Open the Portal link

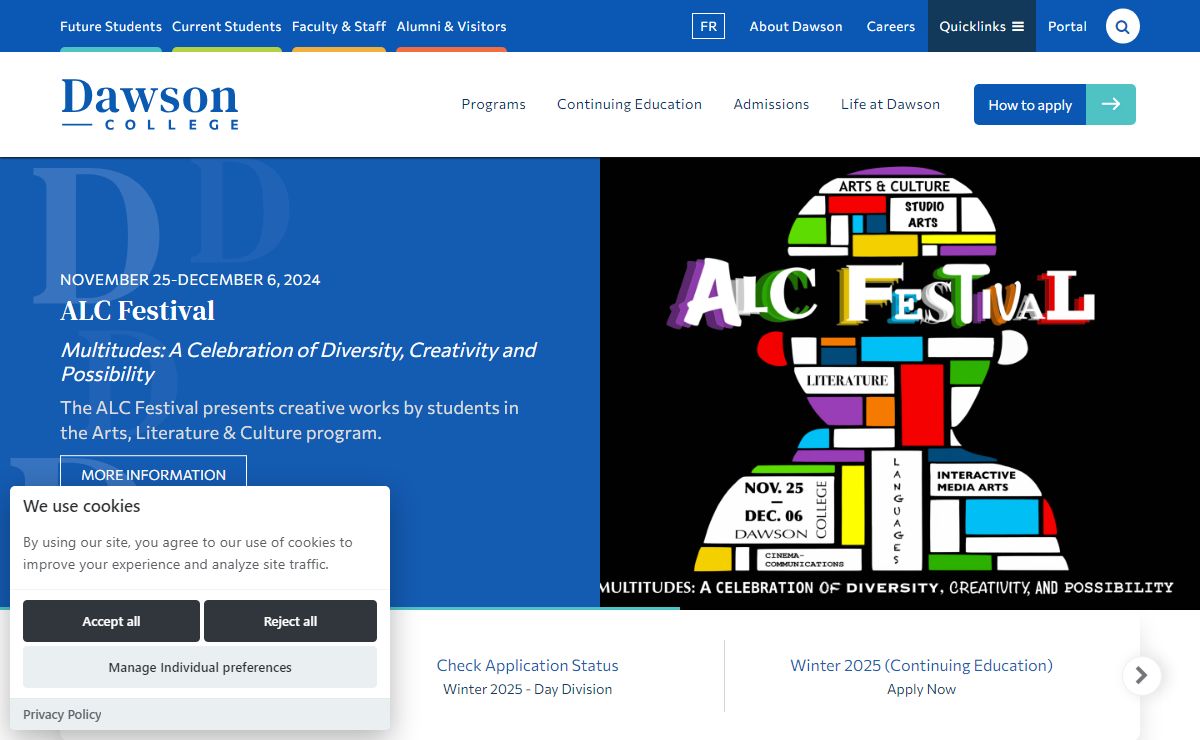click(x=1067, y=27)
